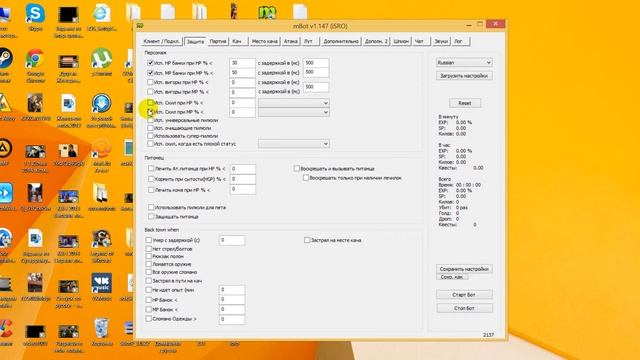
Task: Enable use universal pills checkbox
Action: (x=151, y=120)
